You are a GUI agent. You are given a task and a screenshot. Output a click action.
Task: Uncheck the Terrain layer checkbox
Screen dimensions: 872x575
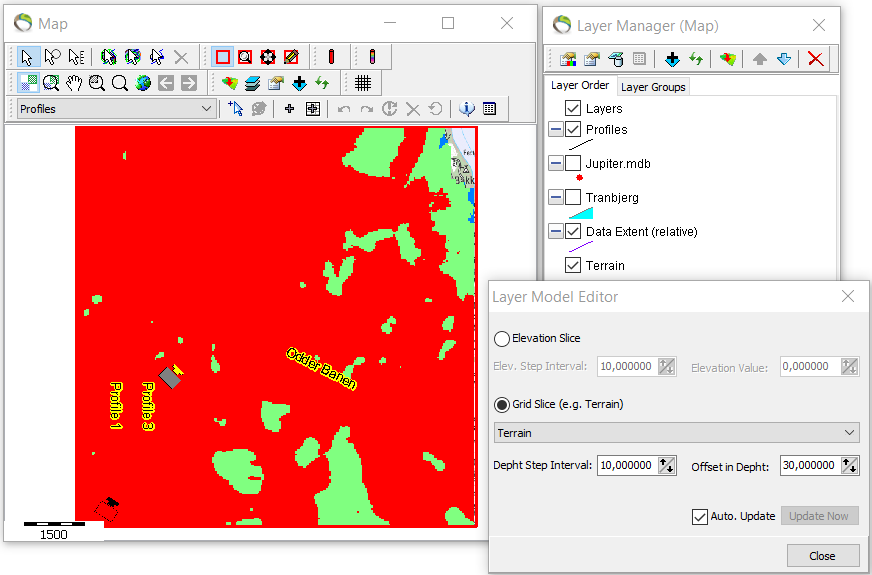572,265
